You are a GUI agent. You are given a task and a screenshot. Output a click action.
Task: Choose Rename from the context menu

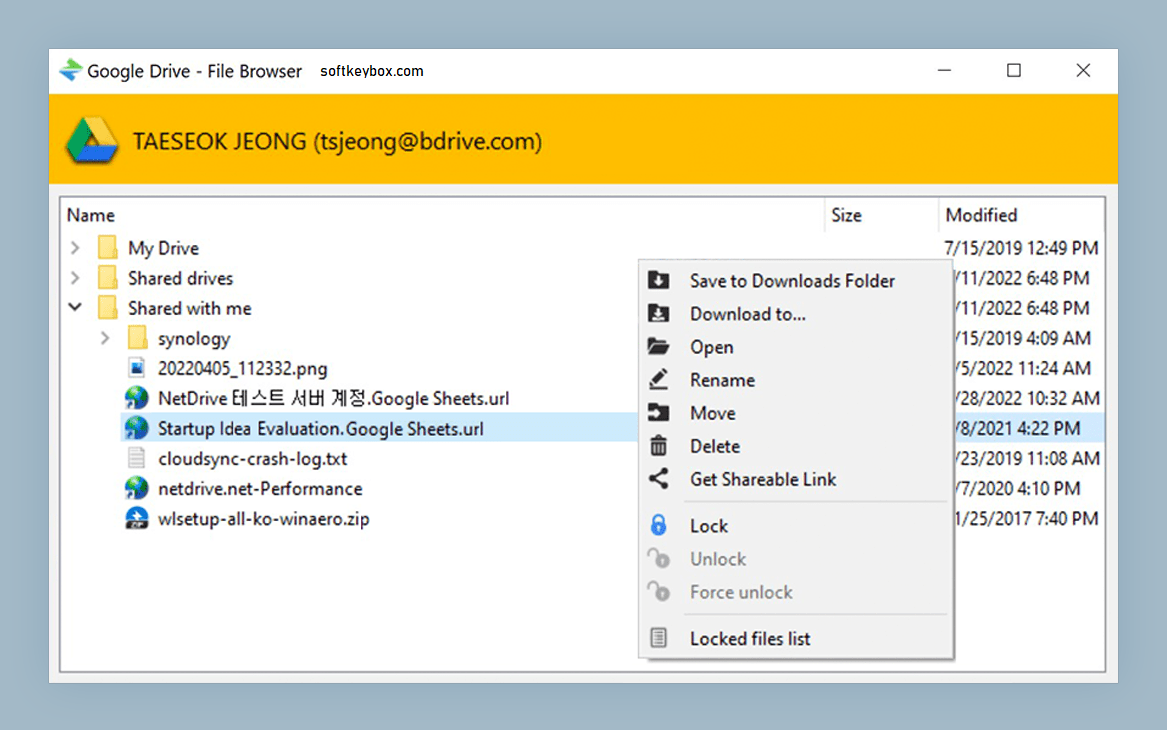tap(722, 380)
